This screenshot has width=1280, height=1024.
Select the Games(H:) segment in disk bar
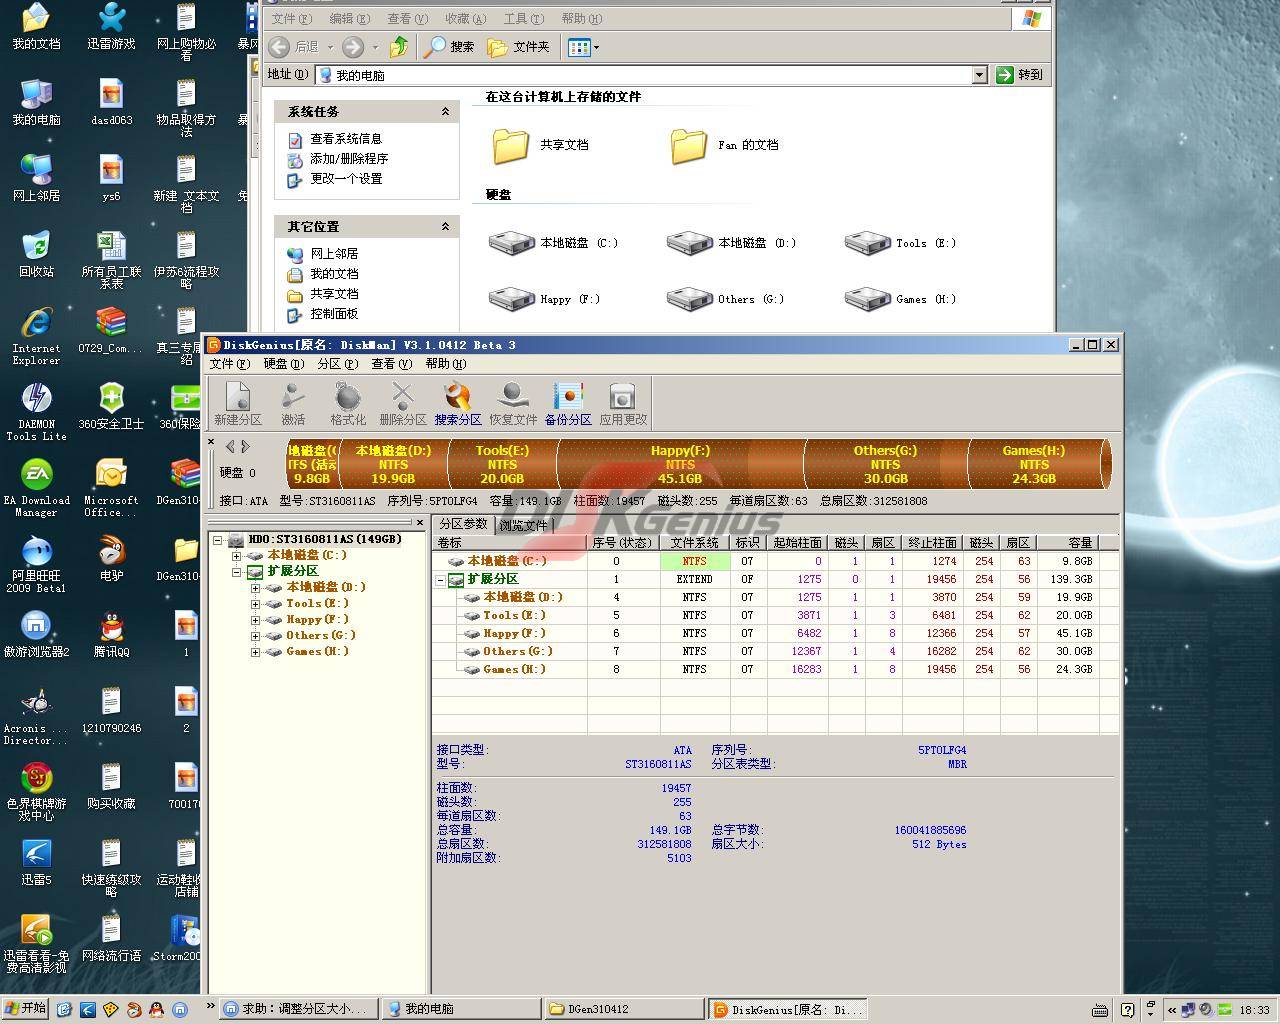(x=1034, y=464)
